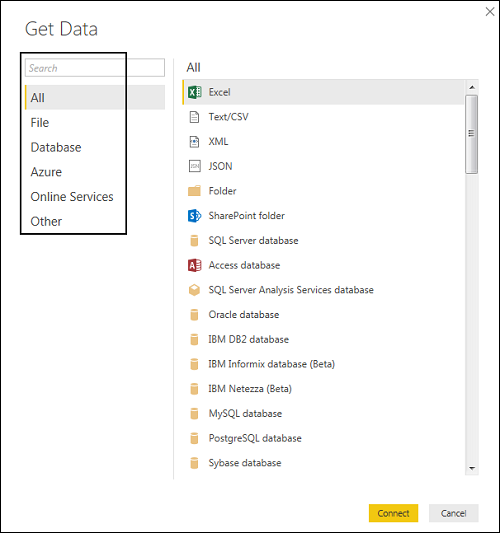Viewport: 500px width, 533px height.
Task: Click the Excel icon in the list
Action: 194,92
